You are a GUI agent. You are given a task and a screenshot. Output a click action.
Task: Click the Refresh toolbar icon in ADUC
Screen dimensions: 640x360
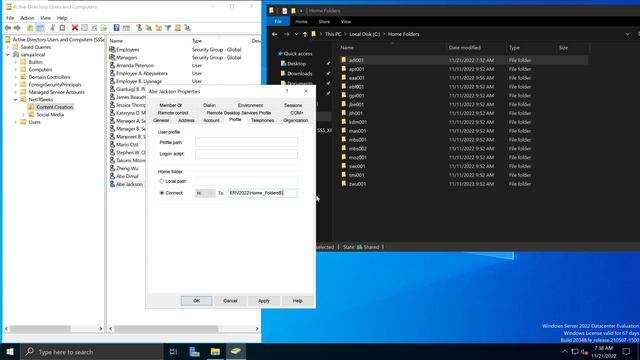click(94, 28)
